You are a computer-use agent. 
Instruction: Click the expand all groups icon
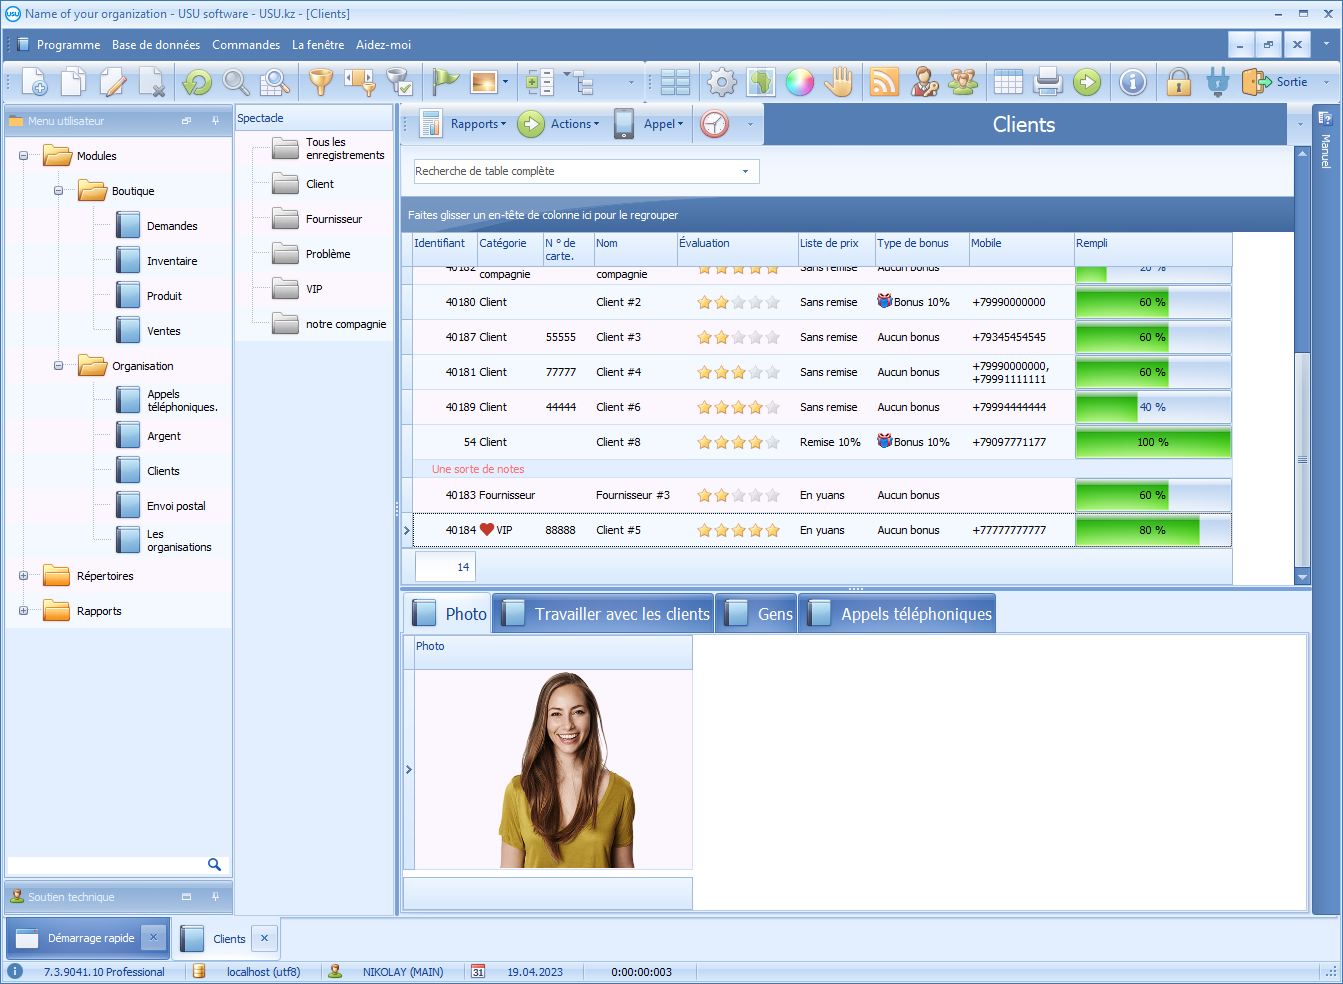[540, 82]
